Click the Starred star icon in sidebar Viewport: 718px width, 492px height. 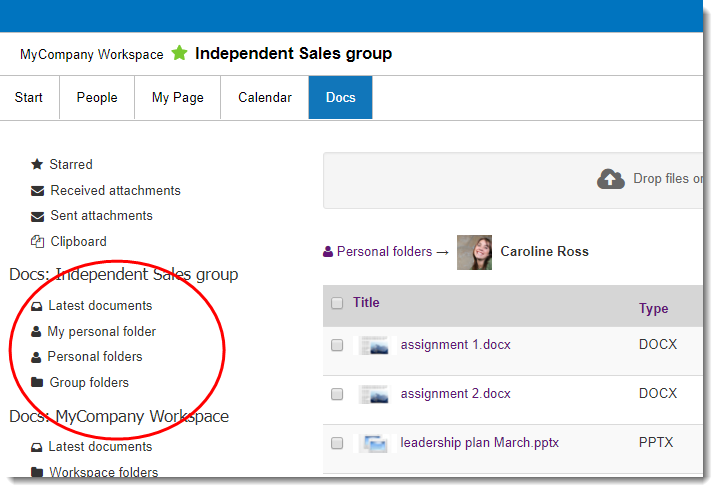[x=37, y=164]
